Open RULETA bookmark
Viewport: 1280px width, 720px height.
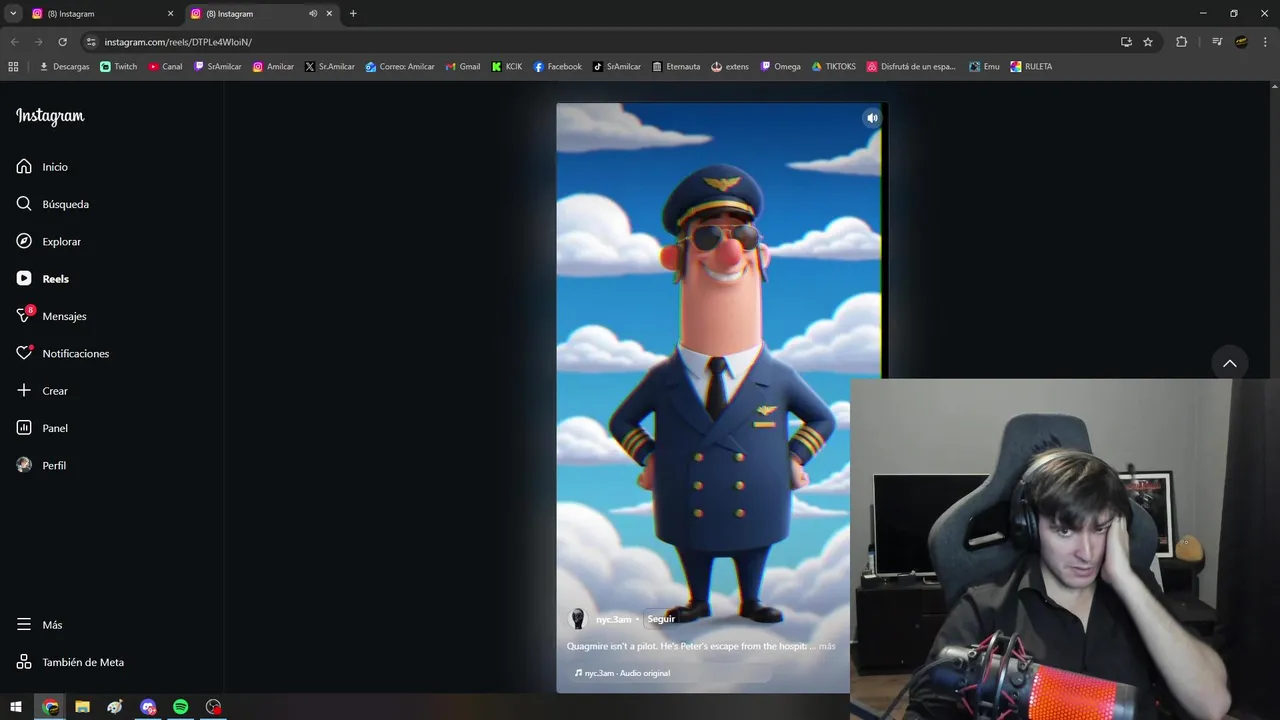[x=1031, y=67]
